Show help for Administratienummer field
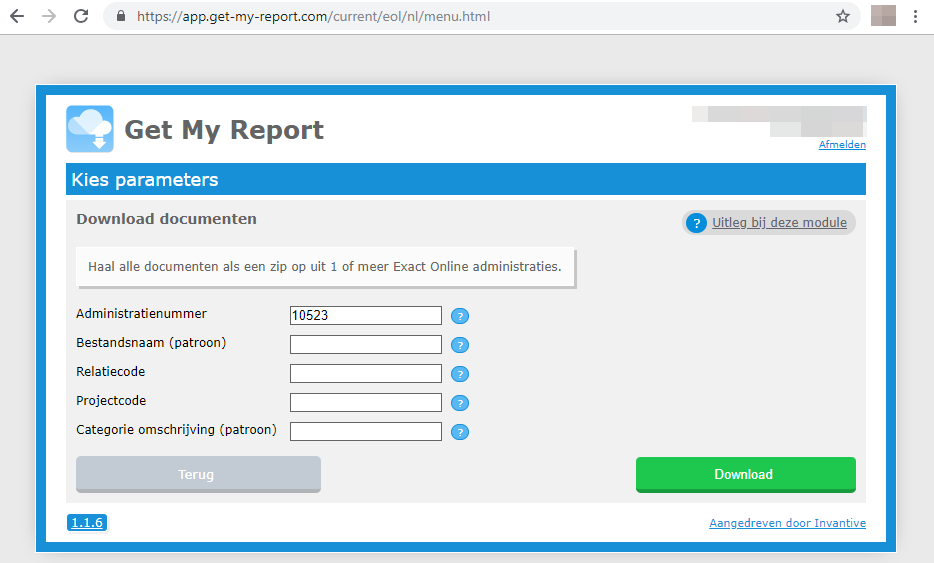The image size is (934, 563). point(460,316)
